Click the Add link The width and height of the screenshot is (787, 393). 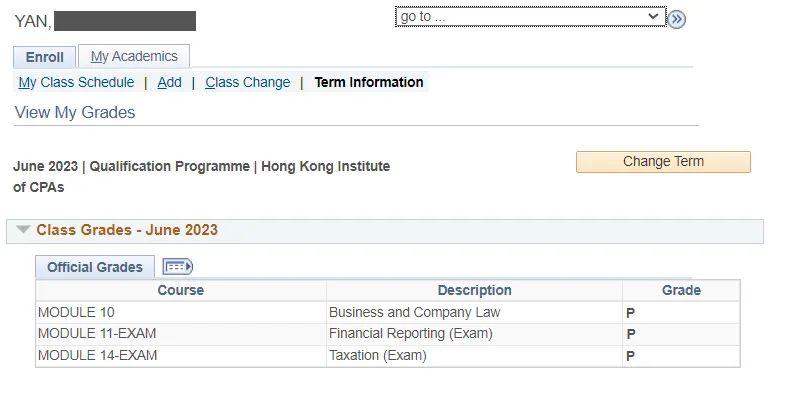click(170, 82)
